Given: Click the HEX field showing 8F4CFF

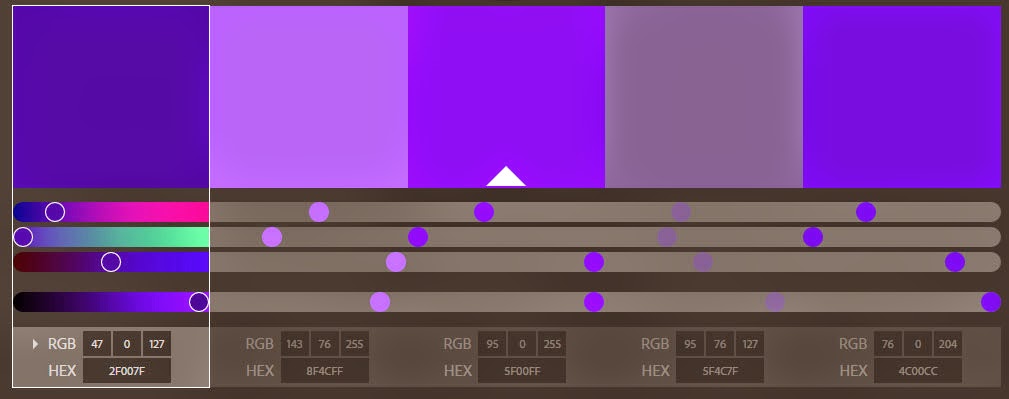Looking at the screenshot, I should 325,371.
